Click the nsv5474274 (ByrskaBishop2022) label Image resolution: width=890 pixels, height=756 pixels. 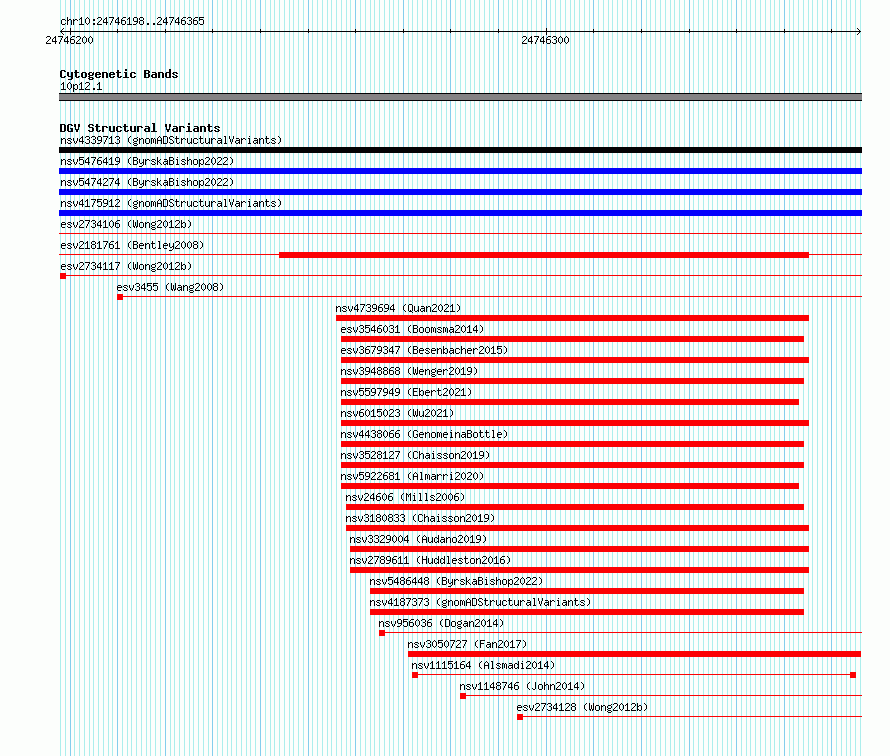pyautogui.click(x=147, y=182)
